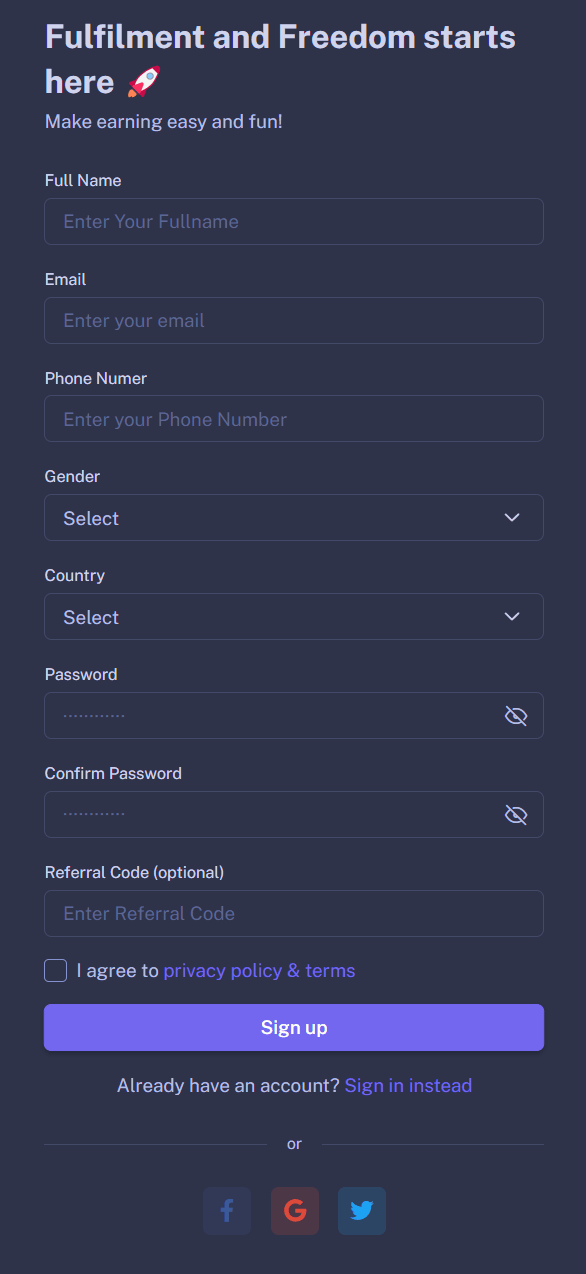The width and height of the screenshot is (586, 1274).
Task: Open the Sign in instead link
Action: [408, 1085]
